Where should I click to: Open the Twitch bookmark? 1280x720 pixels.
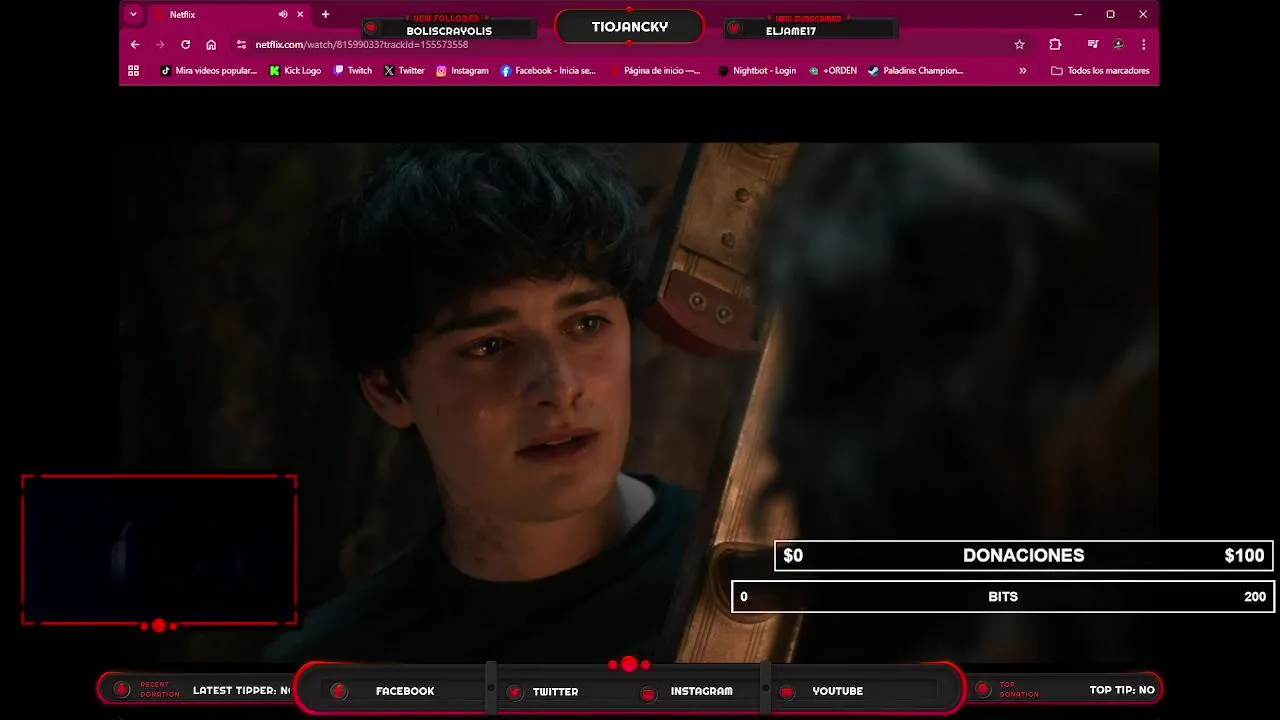pos(352,71)
